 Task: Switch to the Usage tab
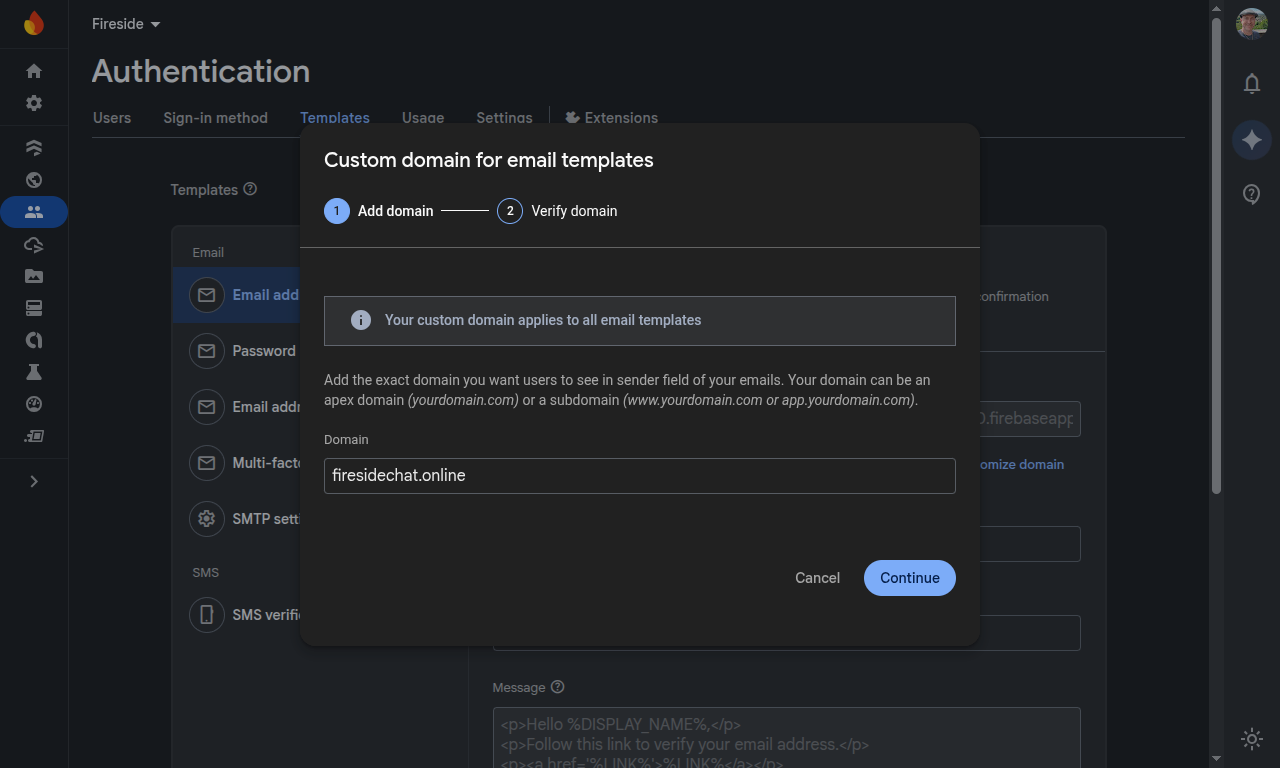(x=422, y=118)
